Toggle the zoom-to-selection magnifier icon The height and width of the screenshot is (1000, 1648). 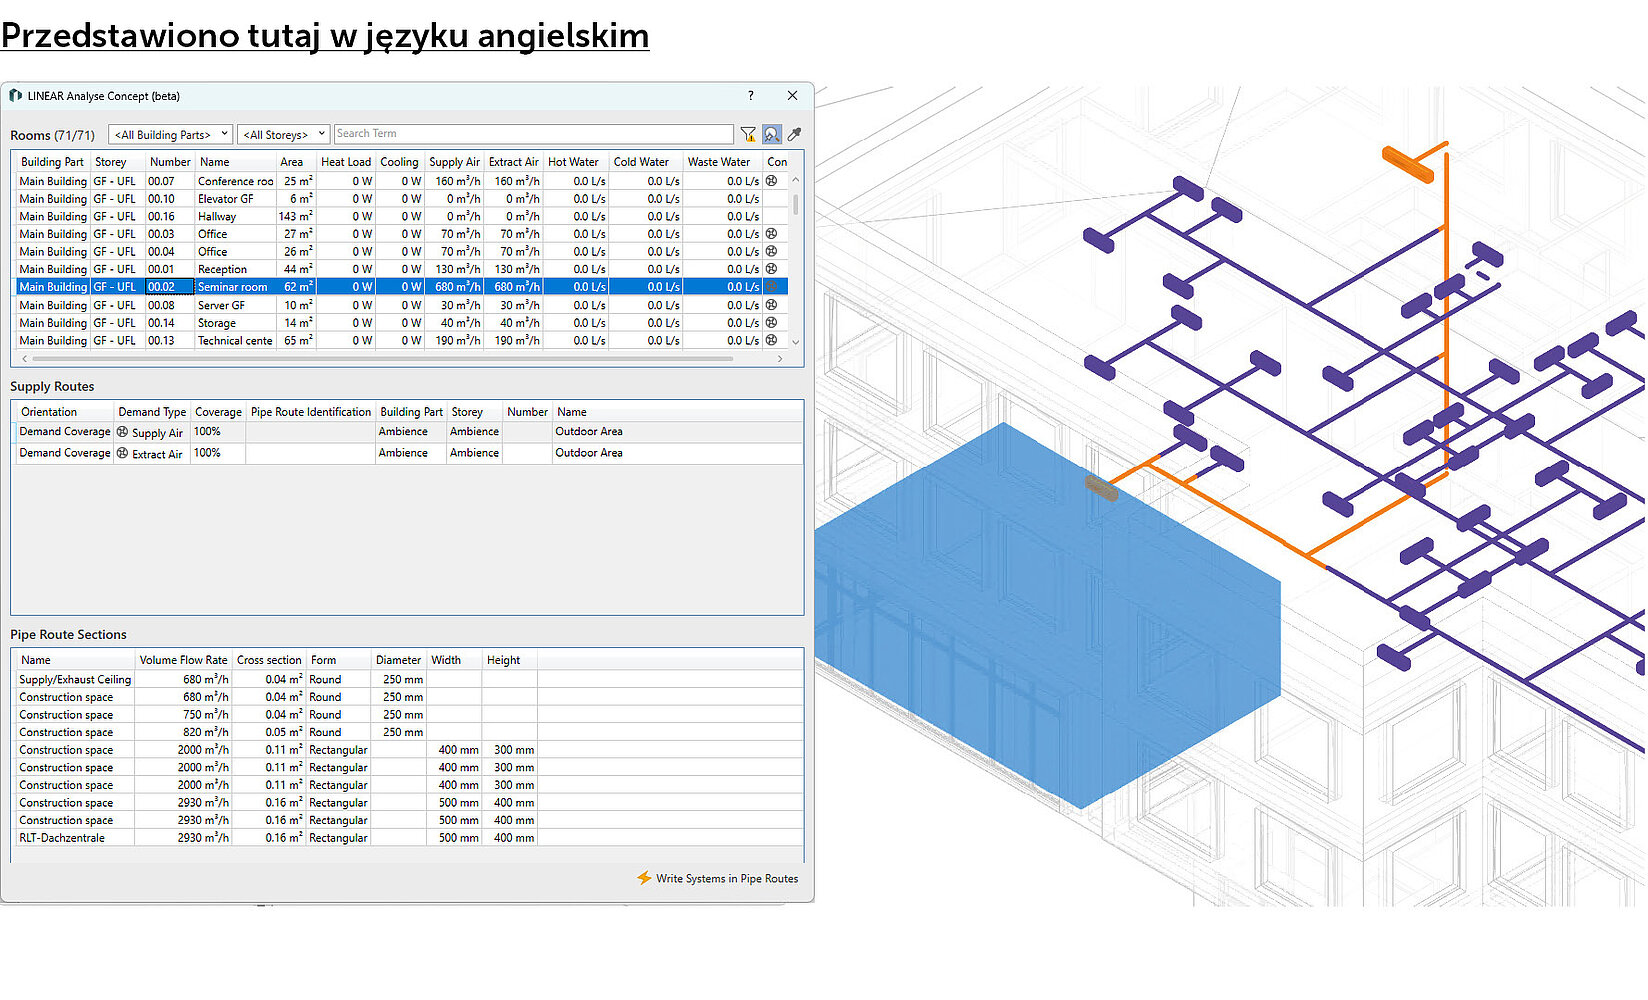(772, 134)
